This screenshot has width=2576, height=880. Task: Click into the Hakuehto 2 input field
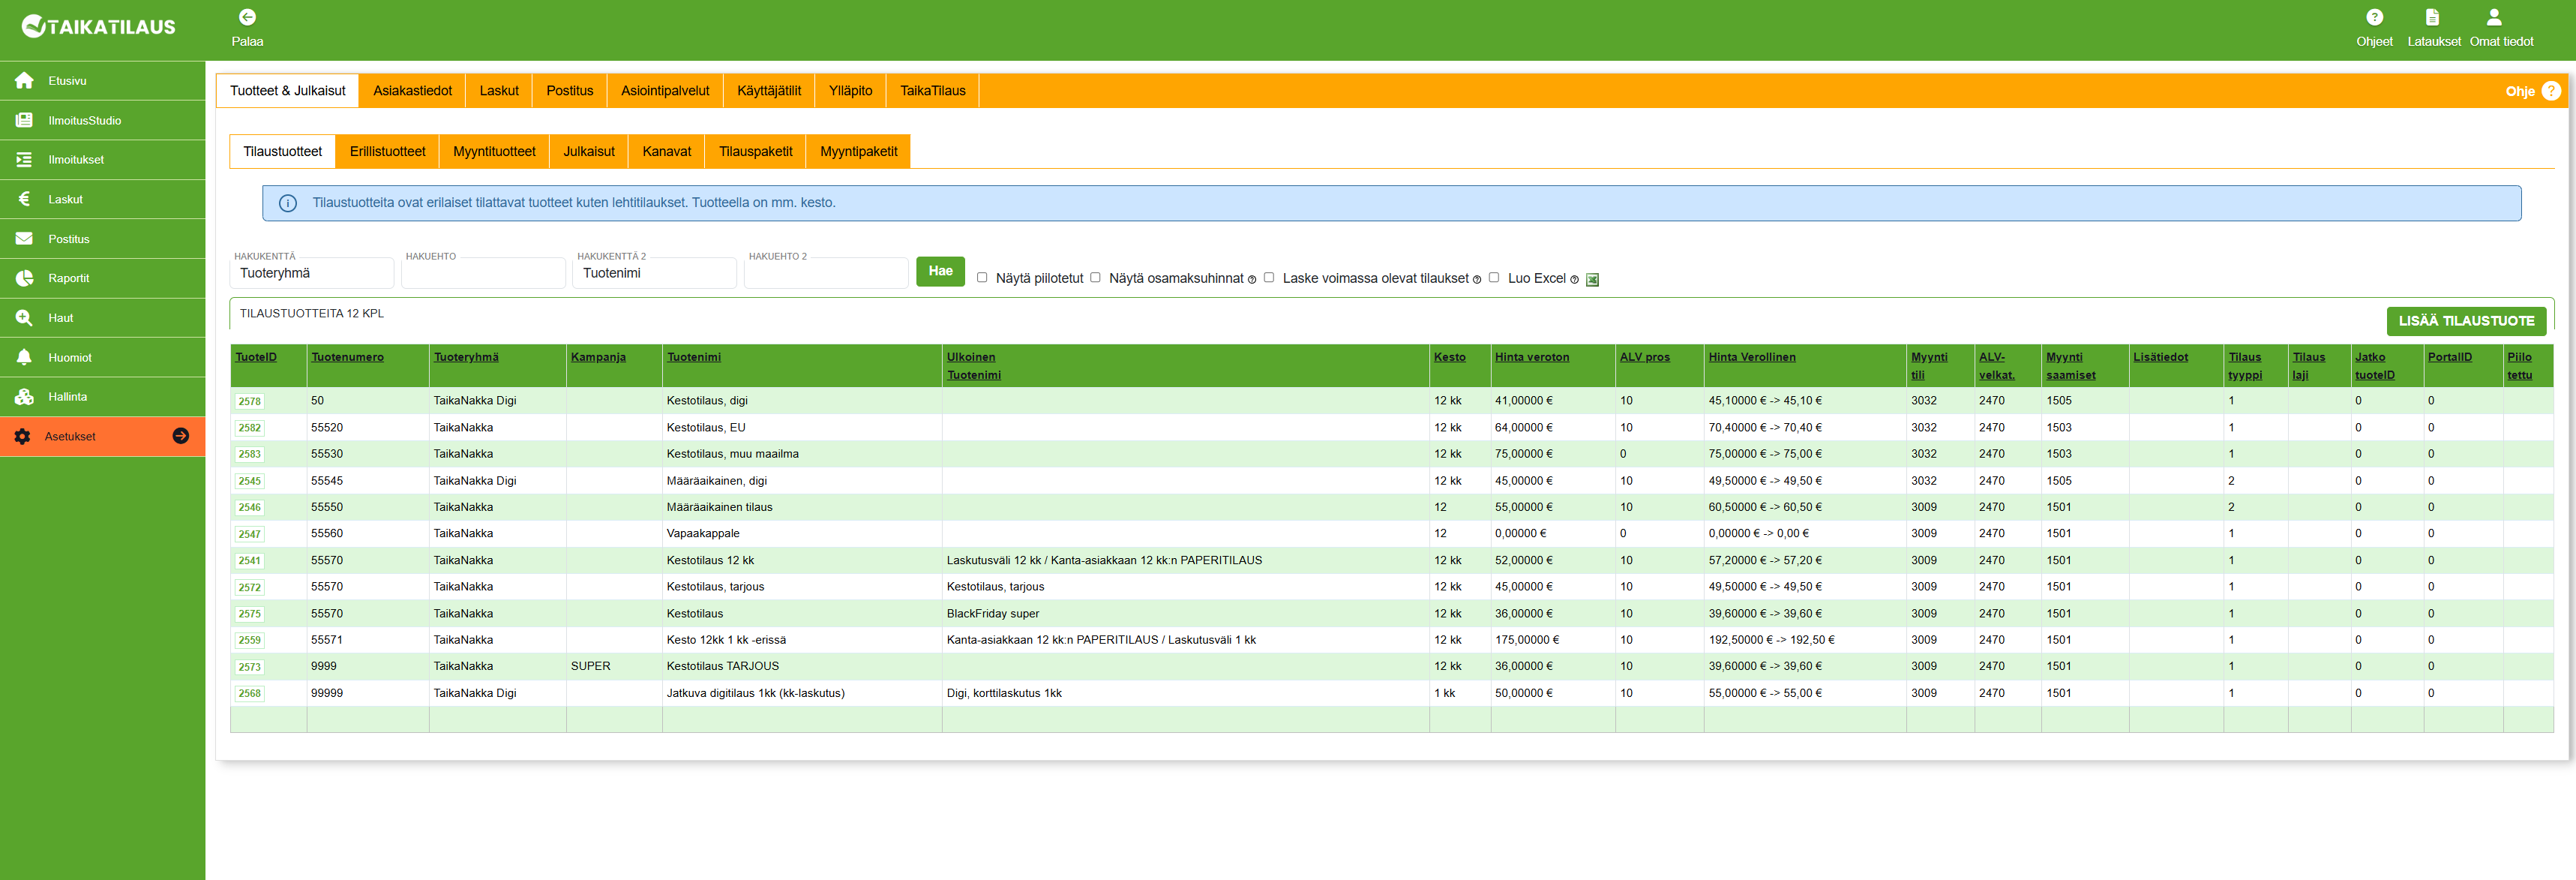point(826,273)
